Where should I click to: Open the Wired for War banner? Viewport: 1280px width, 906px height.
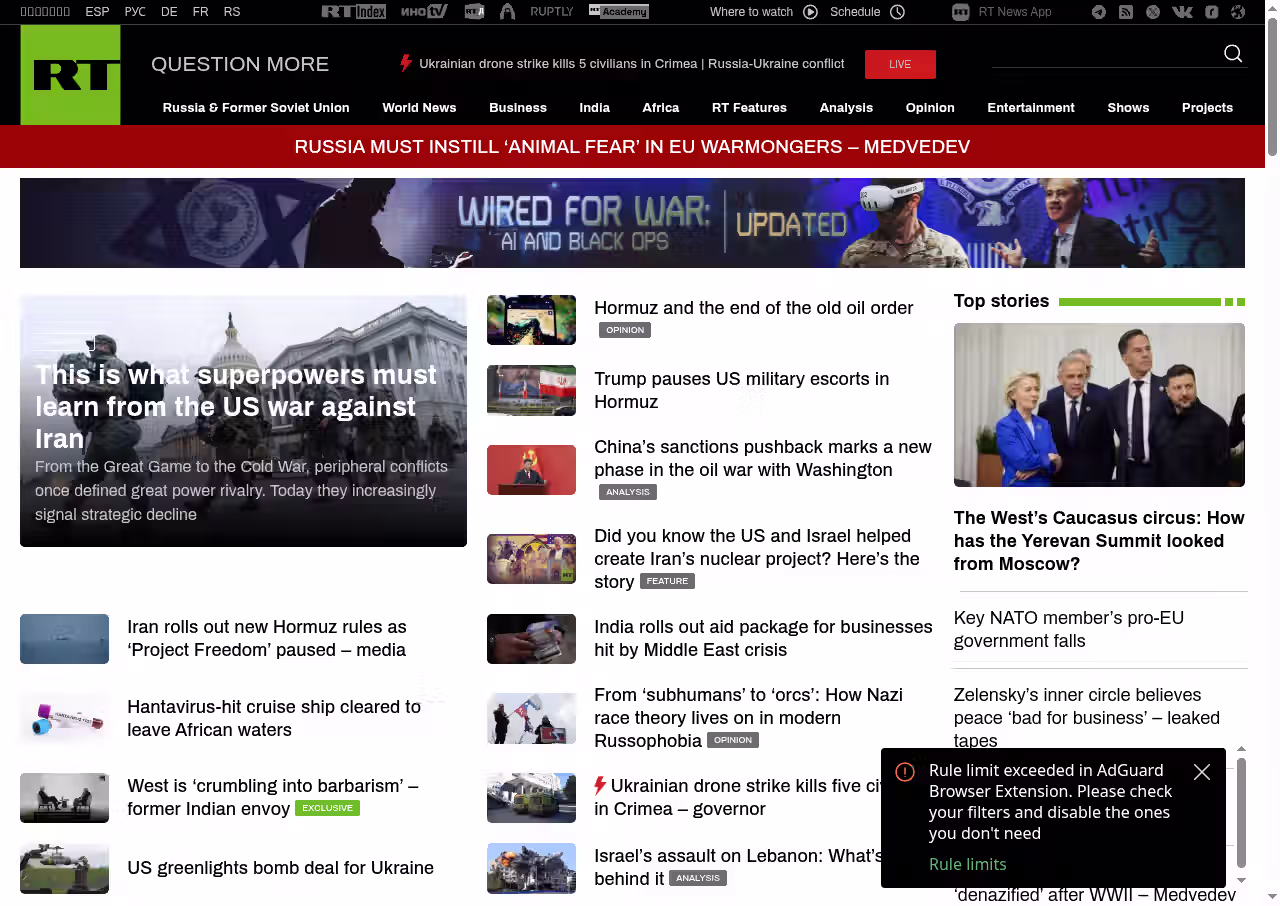pyautogui.click(x=632, y=223)
